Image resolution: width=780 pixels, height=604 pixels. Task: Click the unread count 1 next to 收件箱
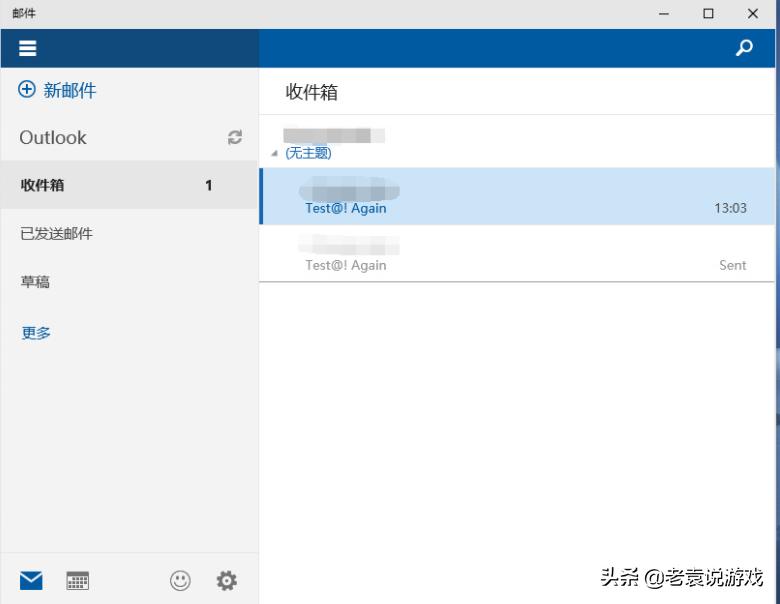click(x=208, y=185)
